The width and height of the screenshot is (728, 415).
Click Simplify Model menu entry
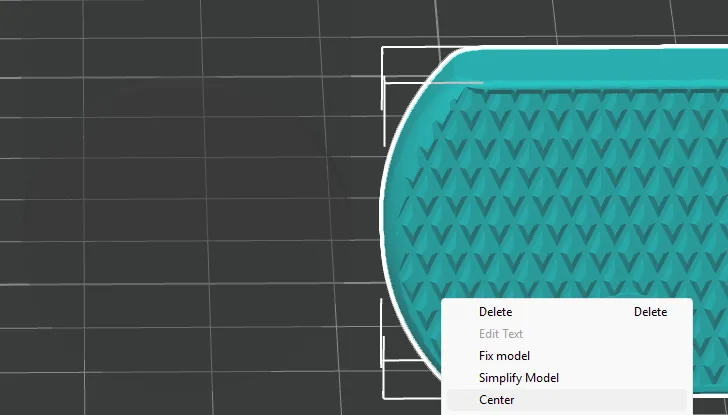[x=566, y=378]
